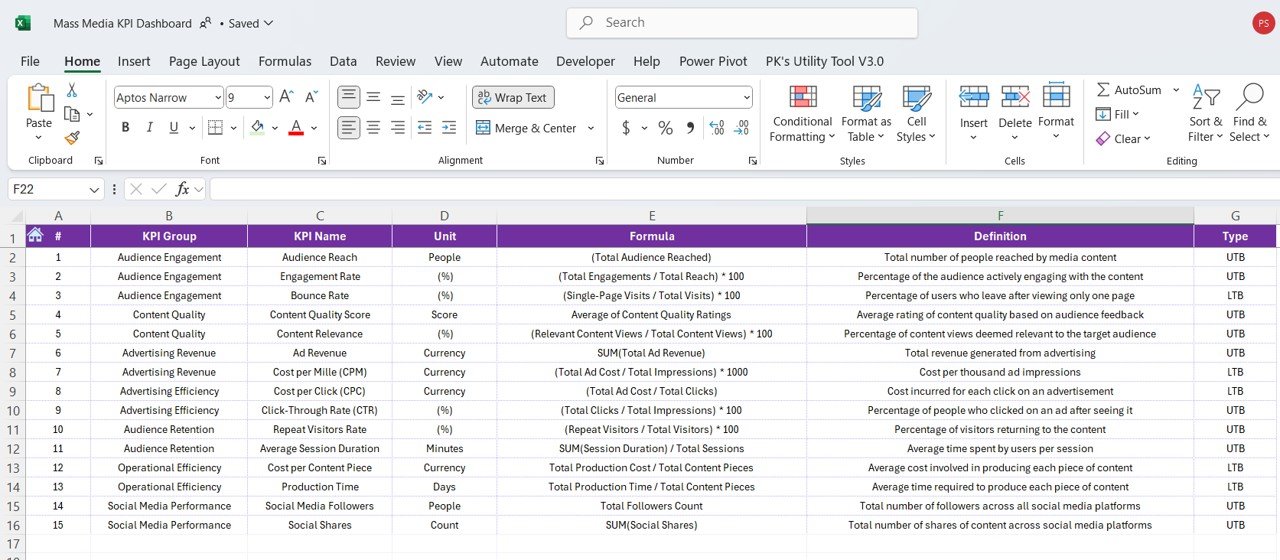Click the Cut scissors icon
1280x560 pixels.
point(72,90)
